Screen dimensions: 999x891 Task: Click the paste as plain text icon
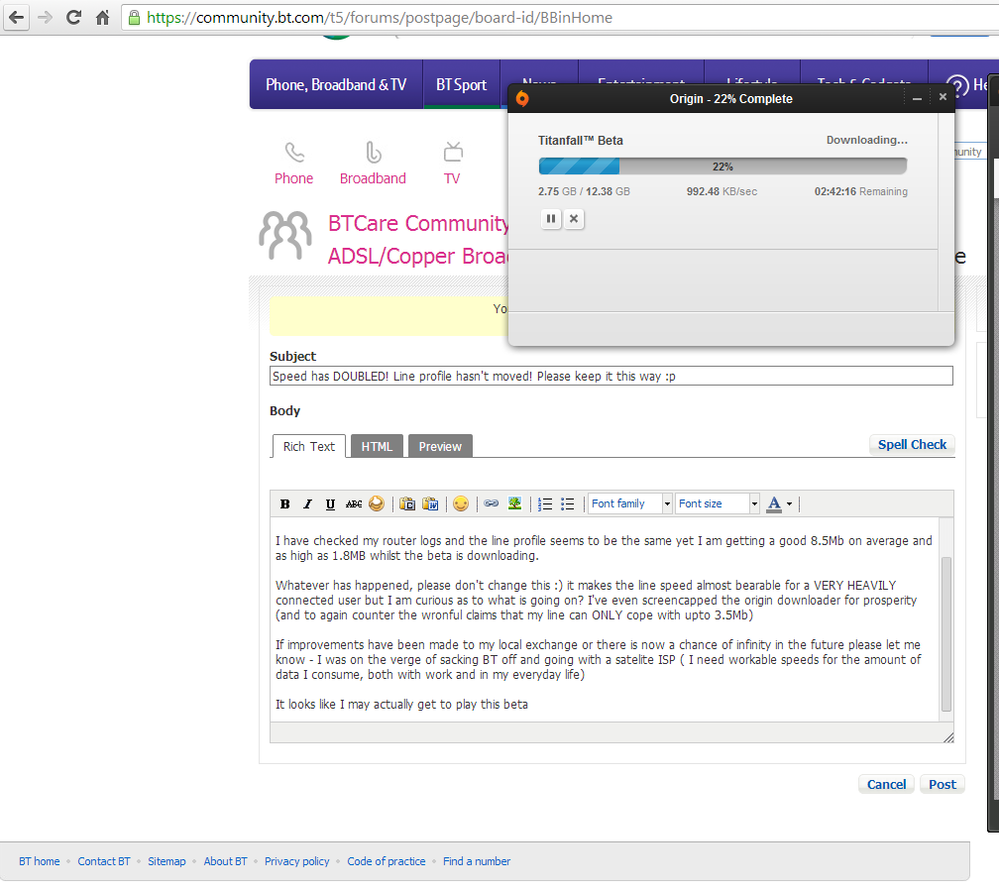coord(407,504)
